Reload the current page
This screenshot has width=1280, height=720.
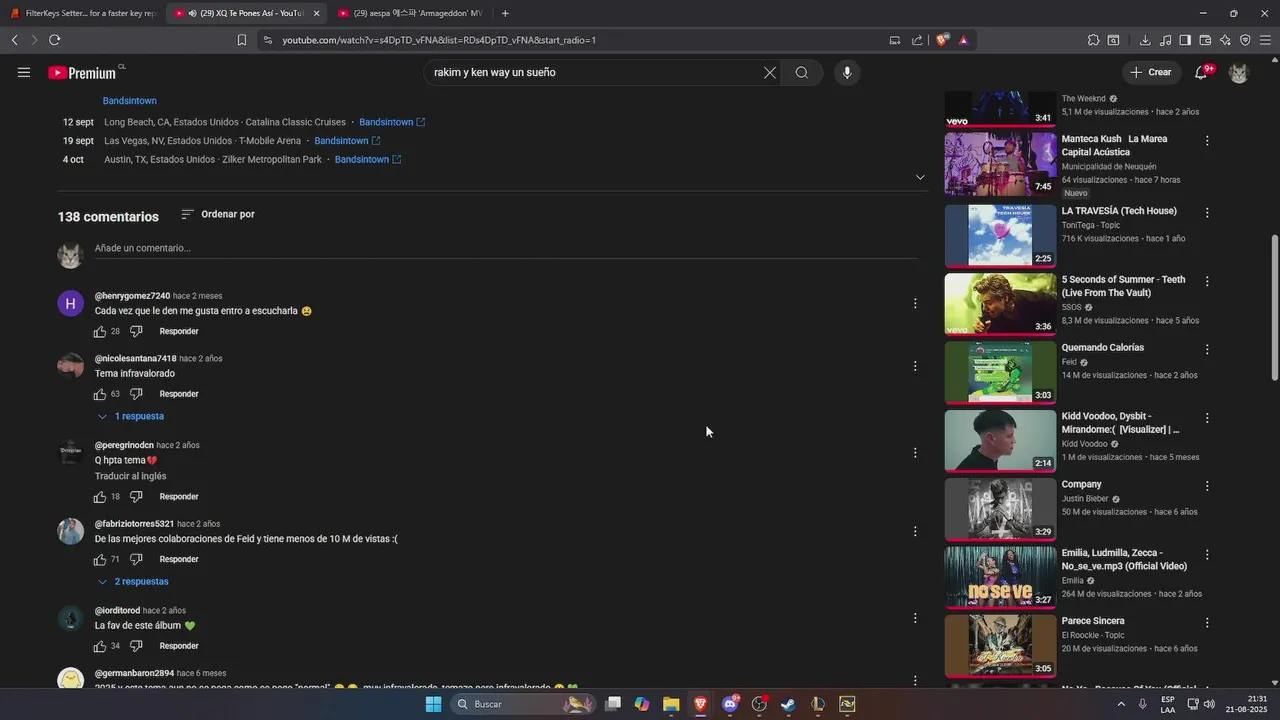(54, 40)
